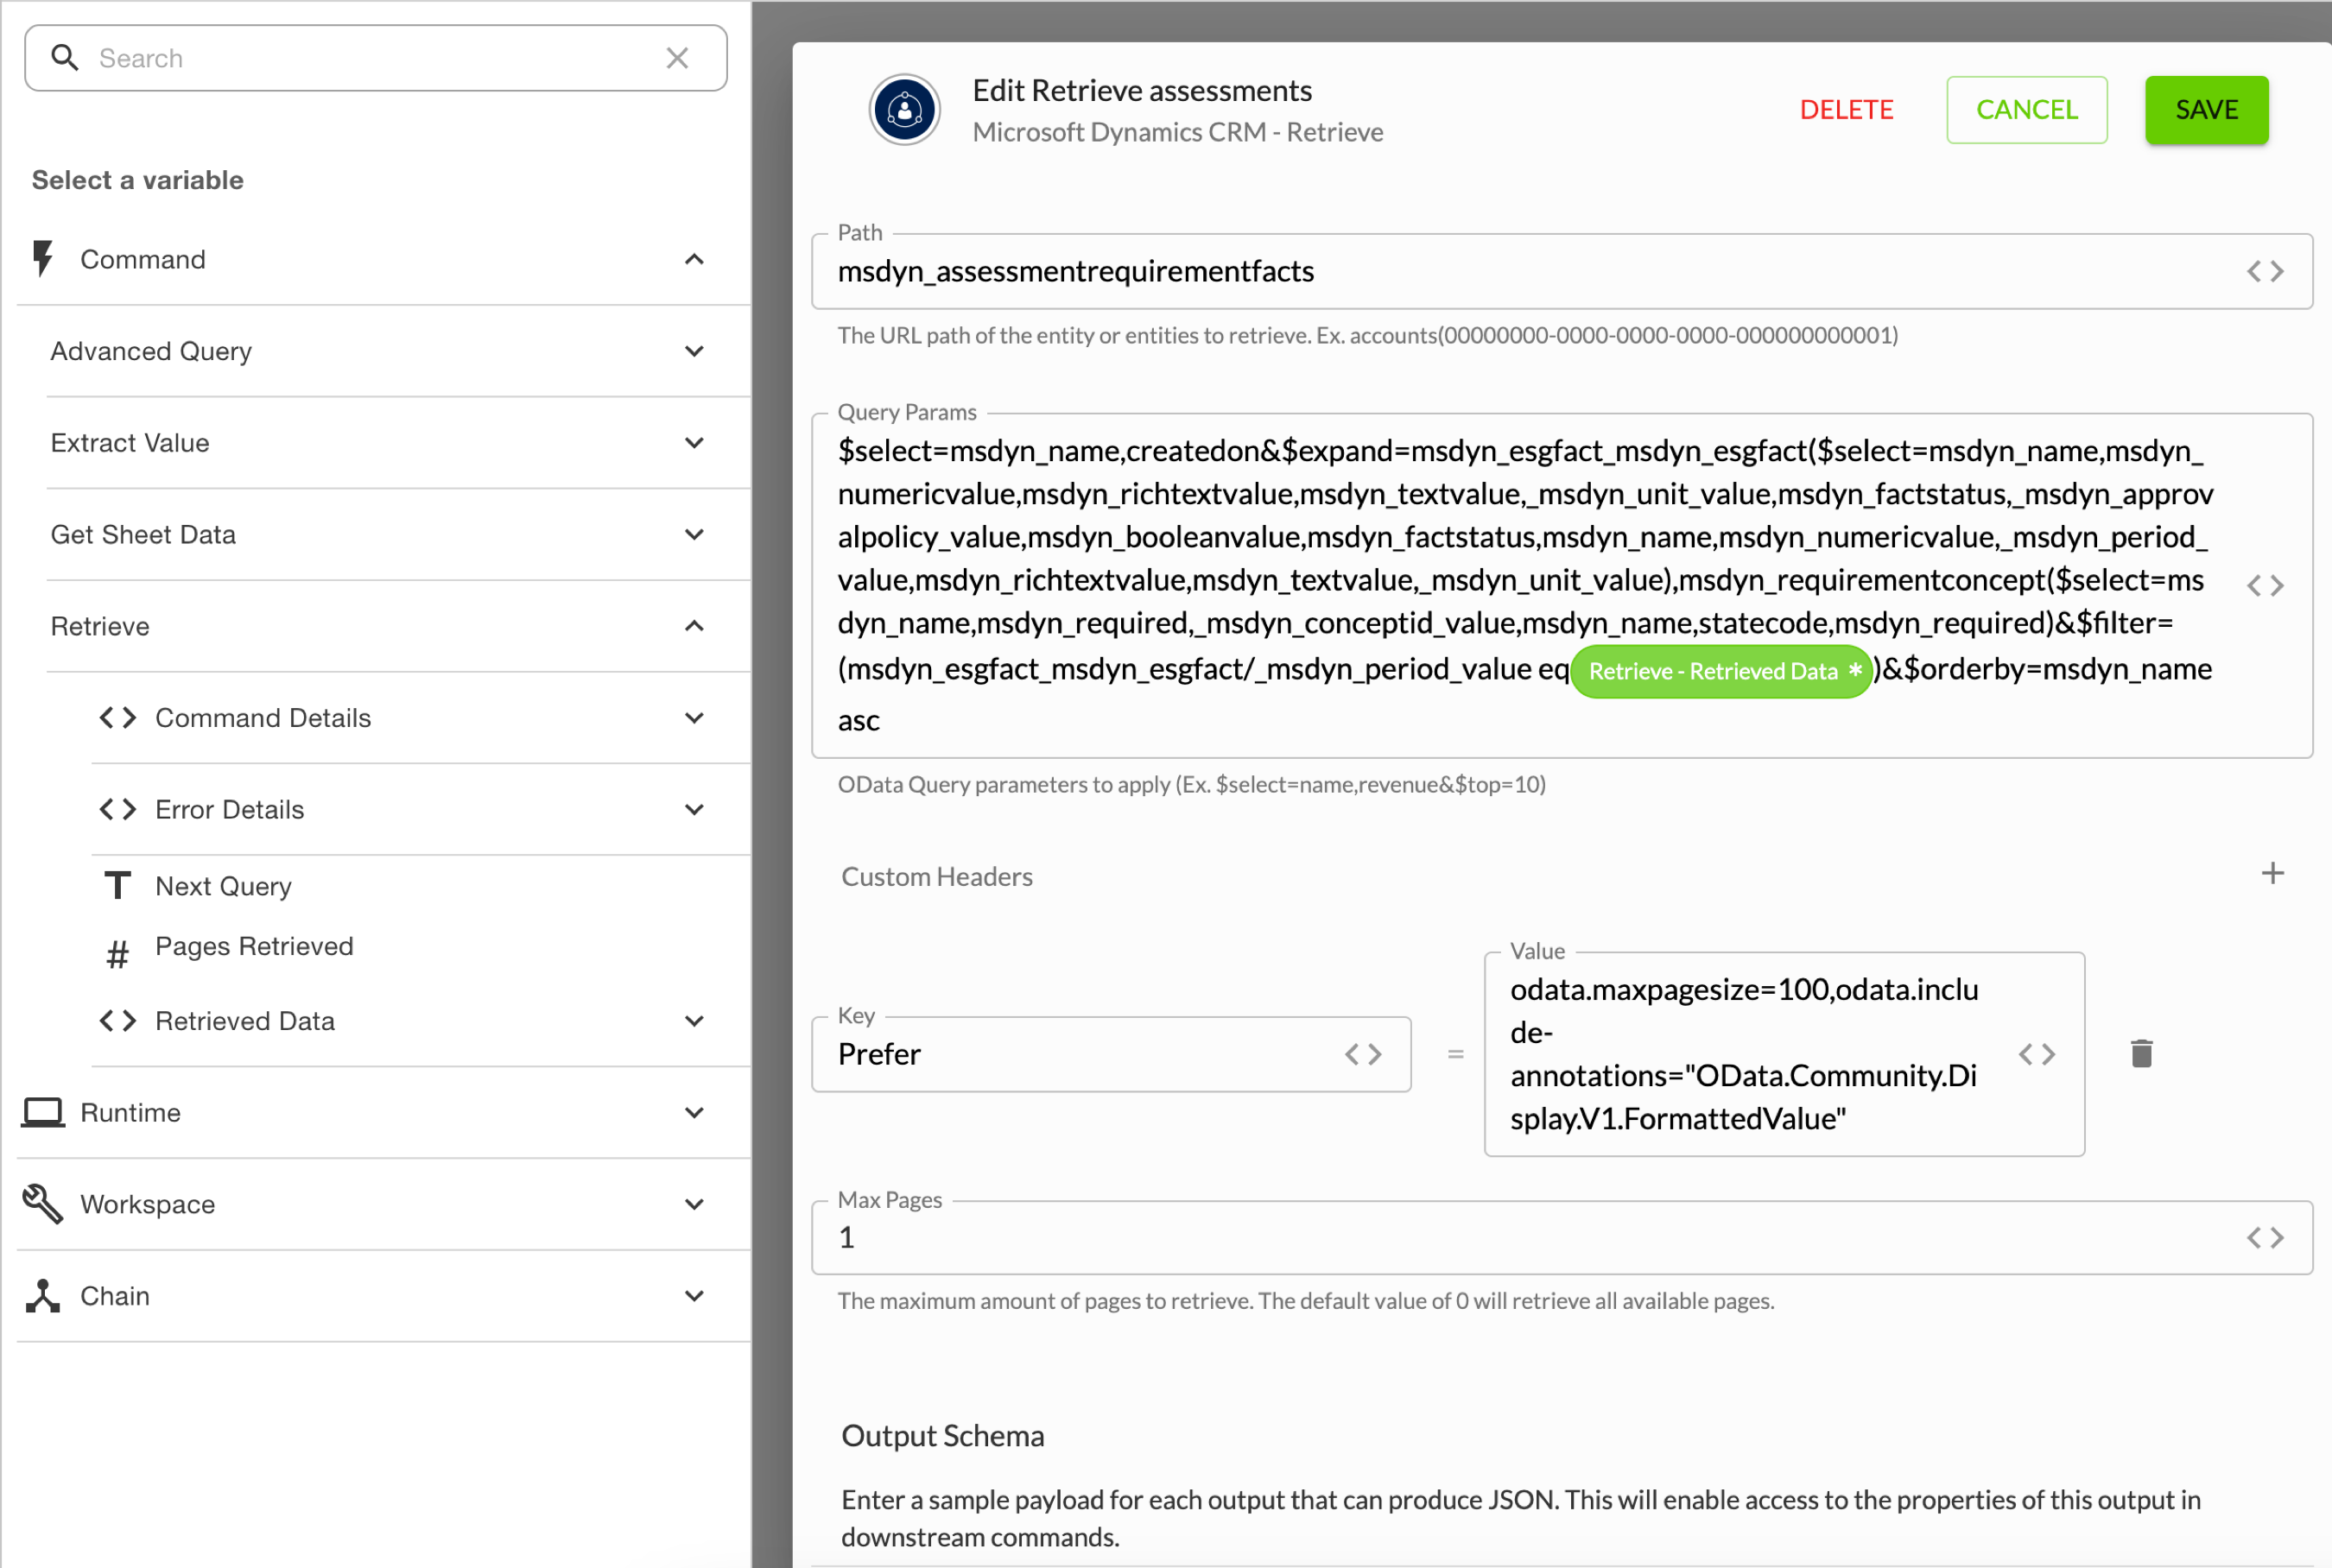Open variable picker for Path field
The image size is (2332, 1568).
click(2265, 271)
